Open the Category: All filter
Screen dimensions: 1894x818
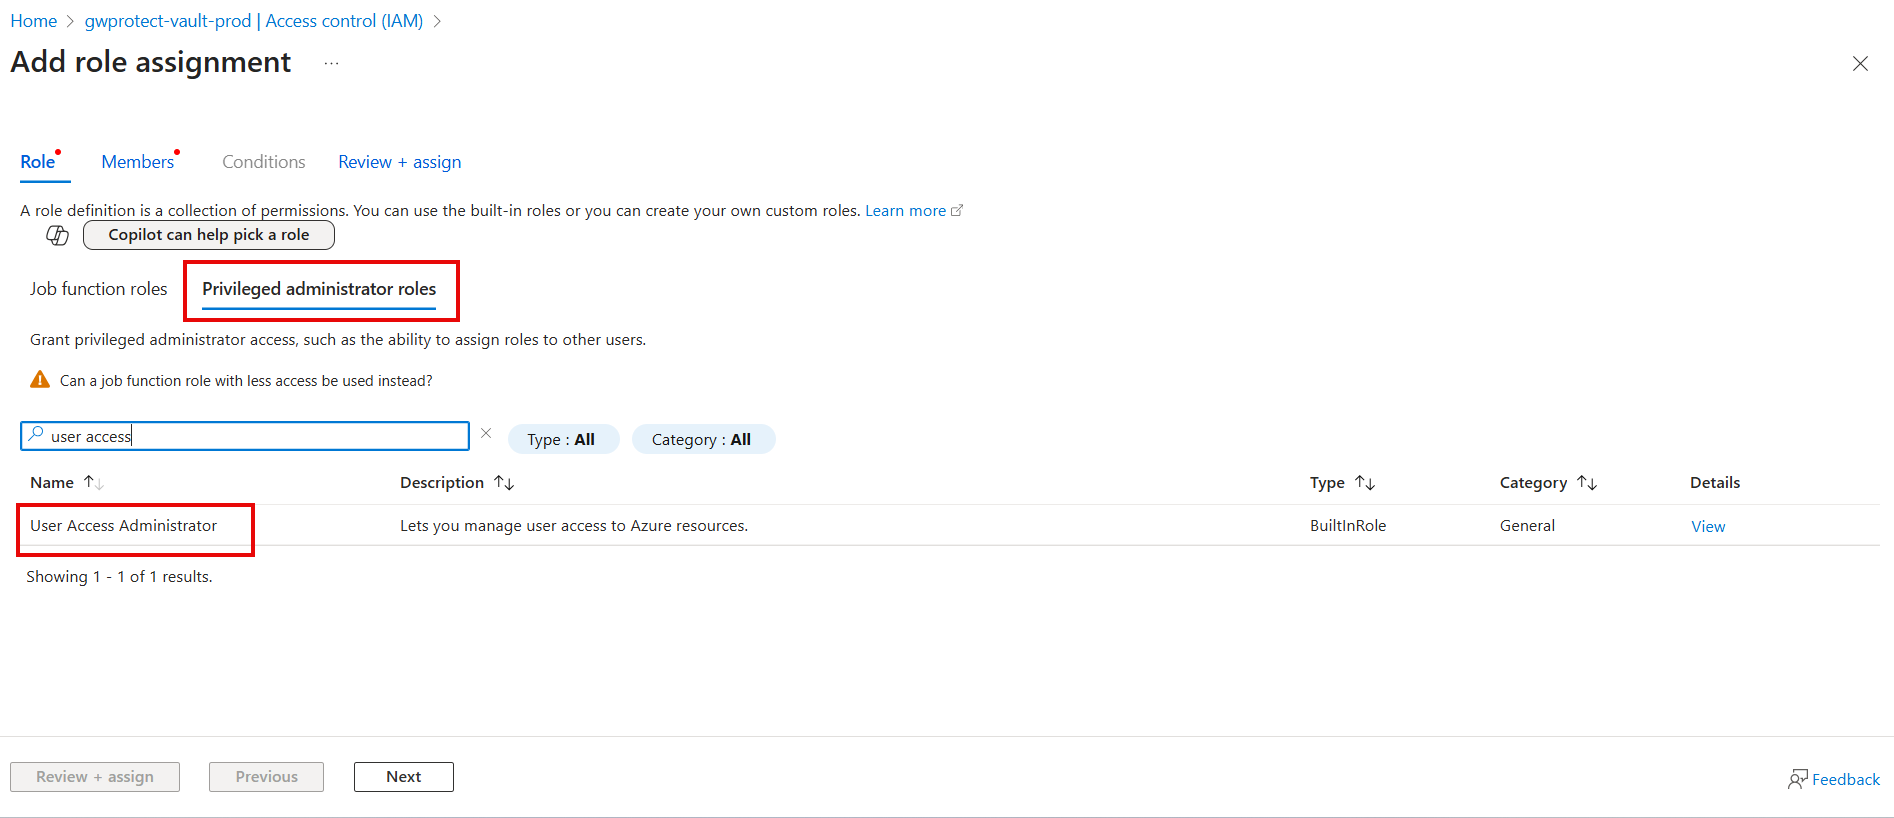(702, 440)
